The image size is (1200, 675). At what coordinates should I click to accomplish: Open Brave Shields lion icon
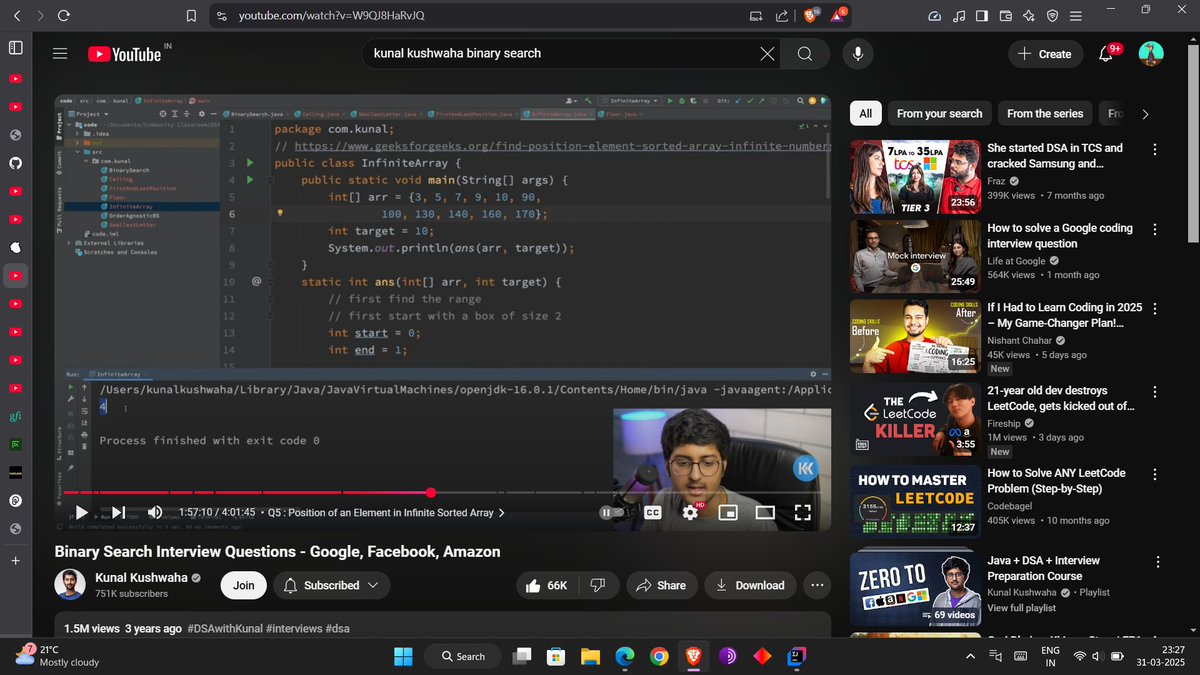coord(809,16)
